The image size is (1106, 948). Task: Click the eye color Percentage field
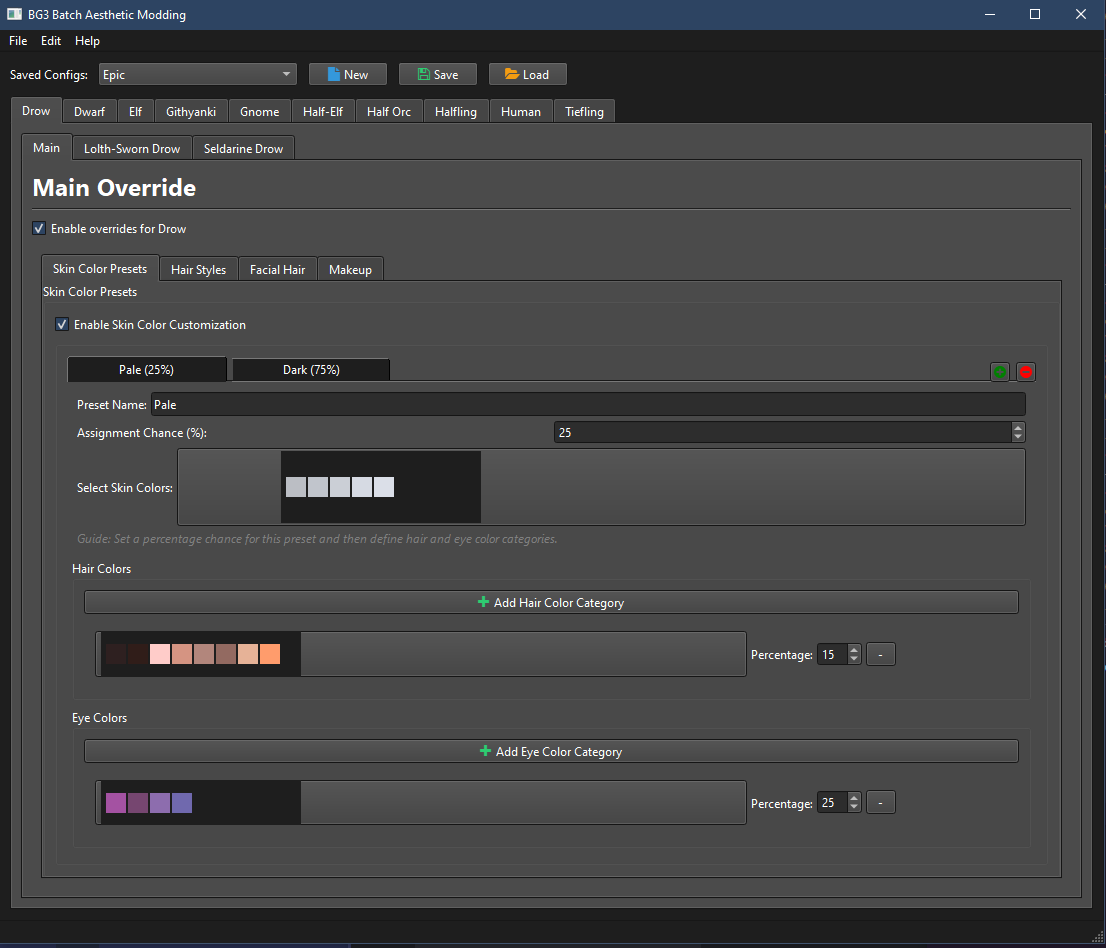[x=832, y=803]
